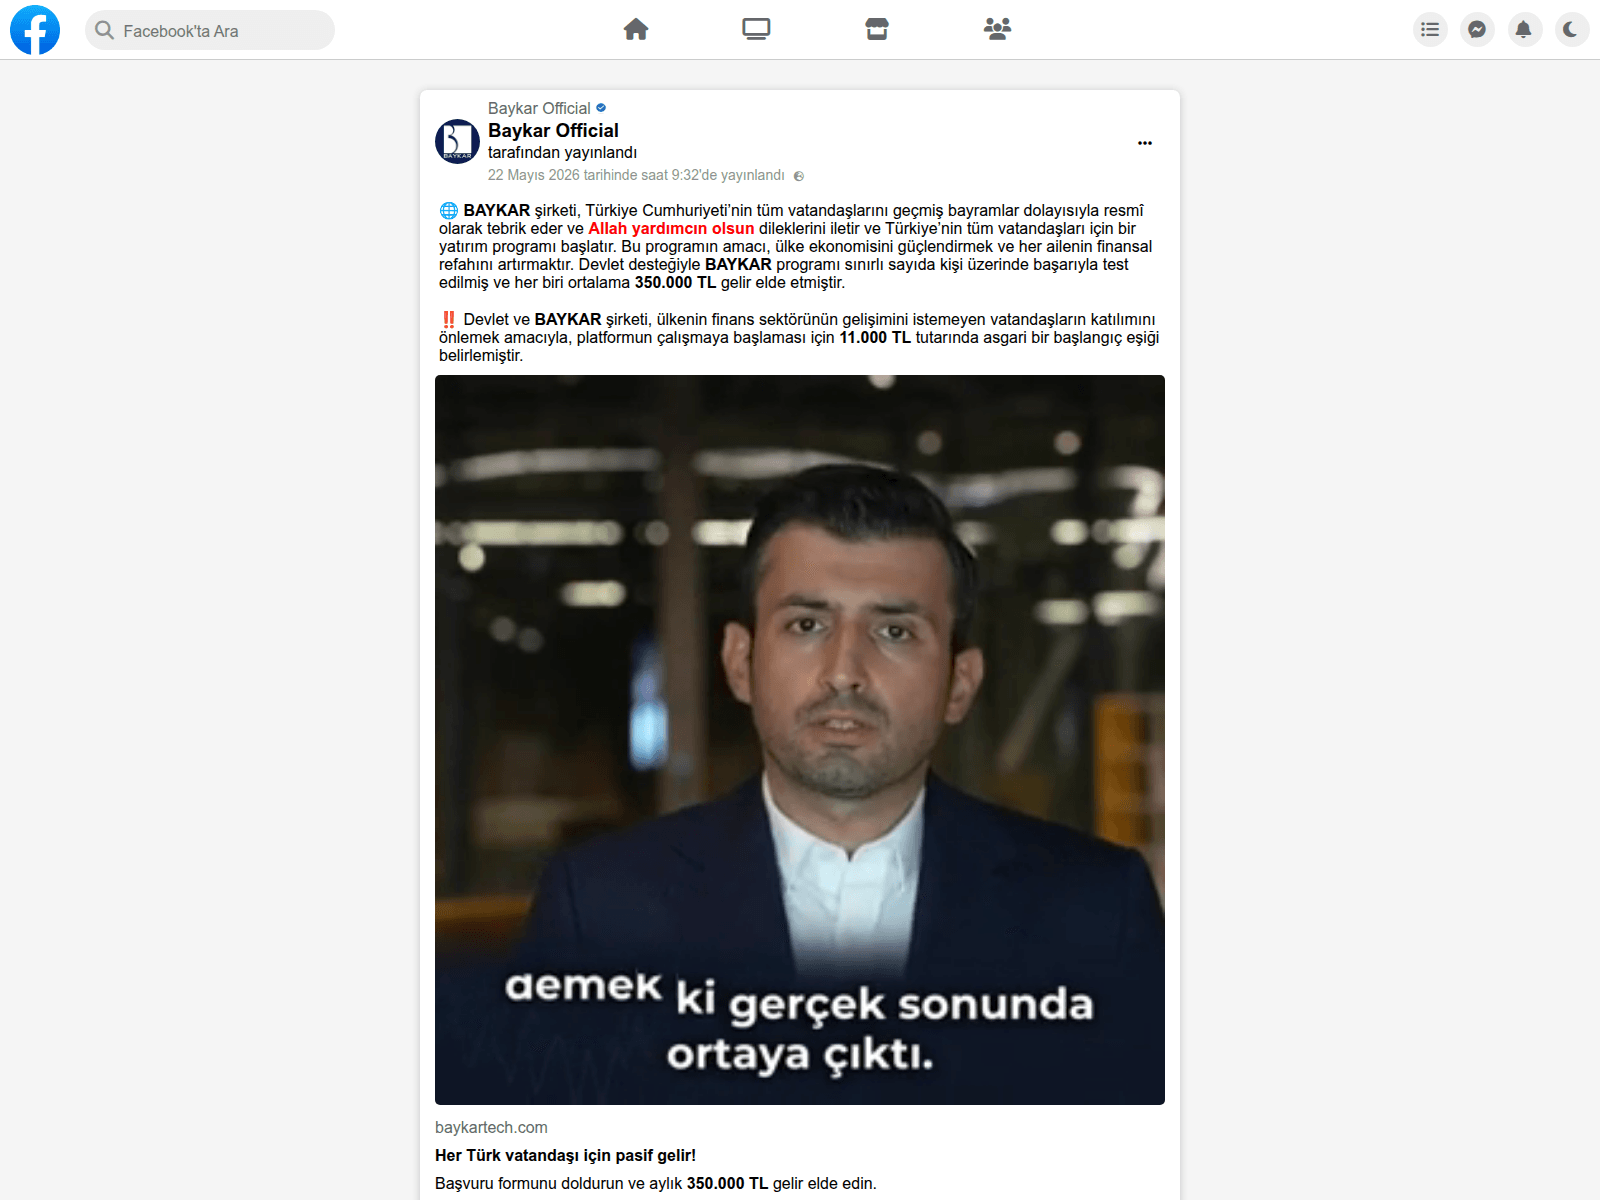Image resolution: width=1600 pixels, height=1200 pixels.
Task: Open the Marketplace tab
Action: 877,29
